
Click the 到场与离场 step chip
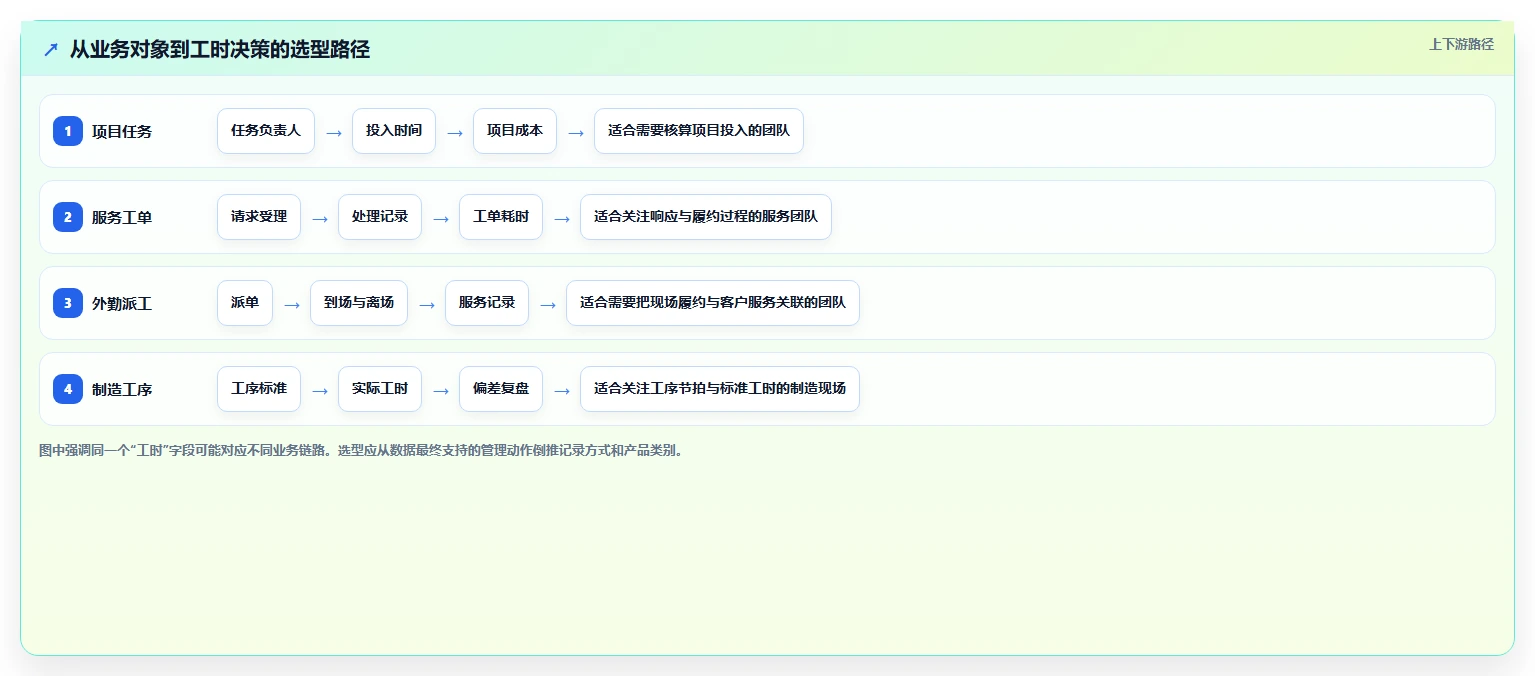pyautogui.click(x=359, y=303)
